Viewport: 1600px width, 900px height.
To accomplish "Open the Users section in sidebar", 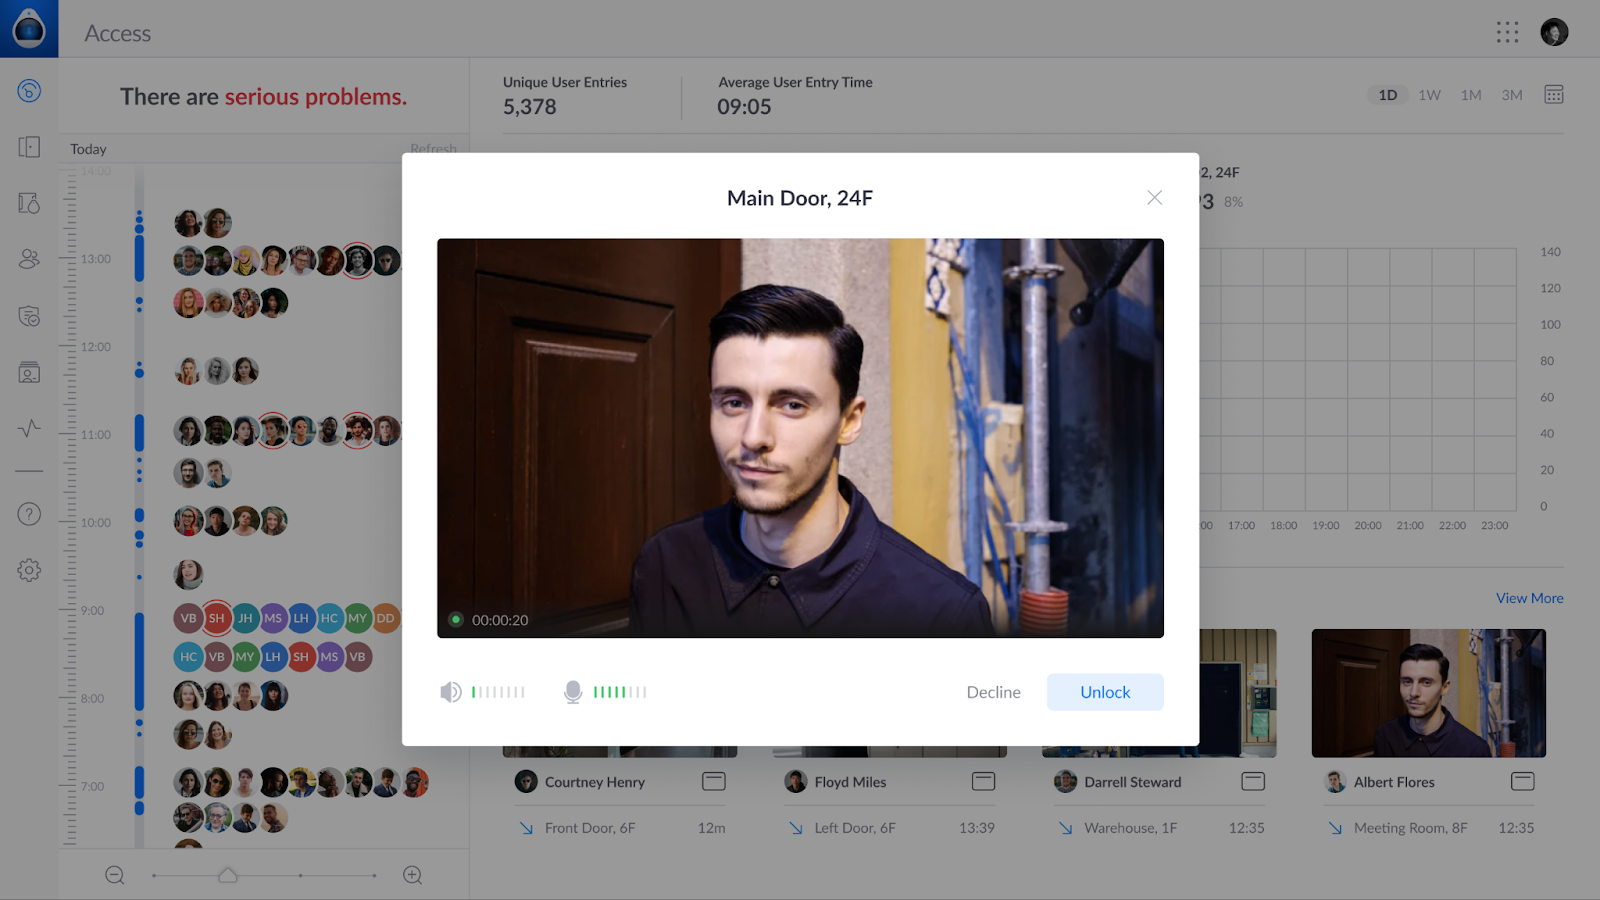I will [x=29, y=259].
